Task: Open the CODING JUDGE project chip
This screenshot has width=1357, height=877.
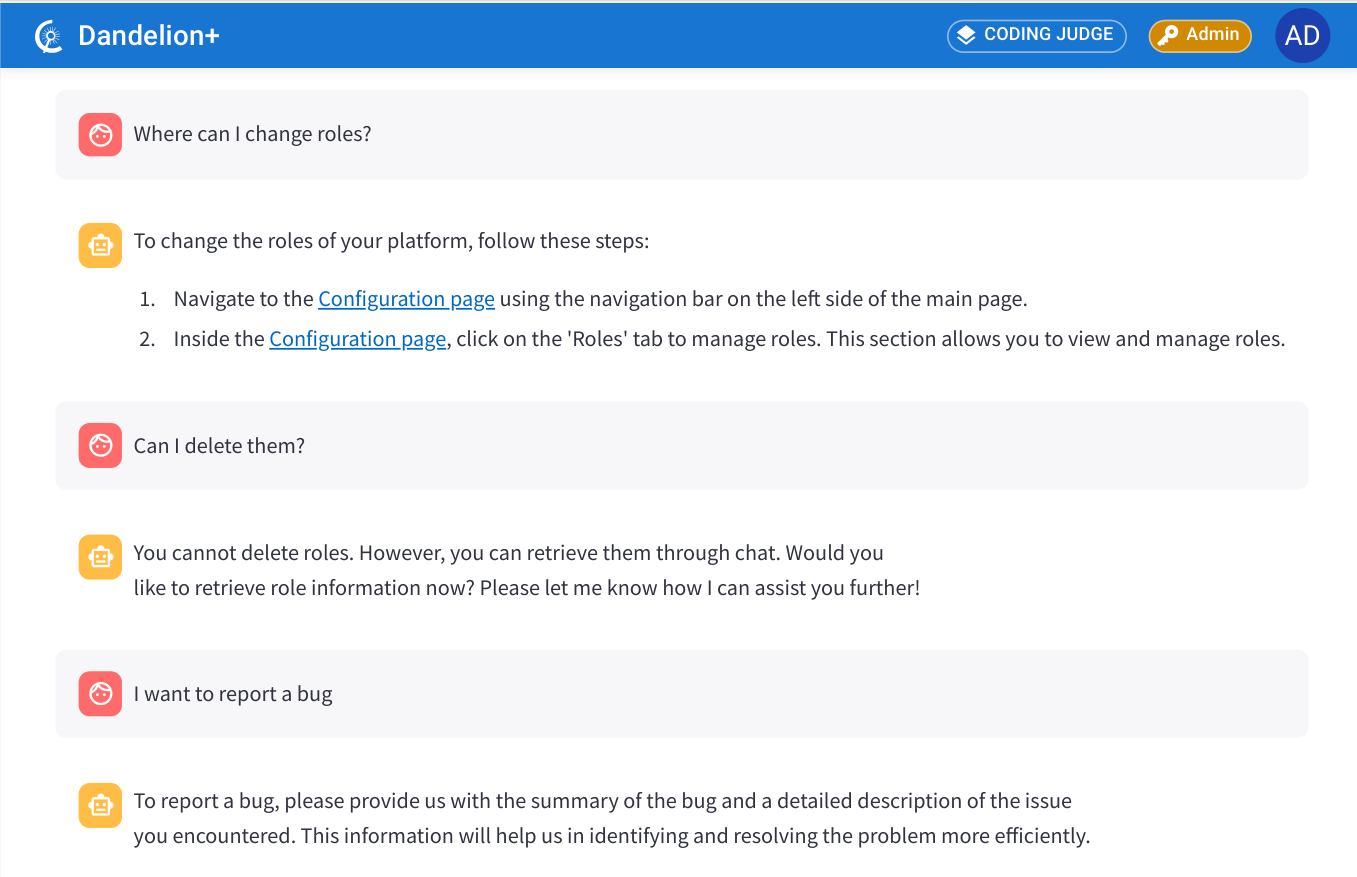Action: 1036,35
